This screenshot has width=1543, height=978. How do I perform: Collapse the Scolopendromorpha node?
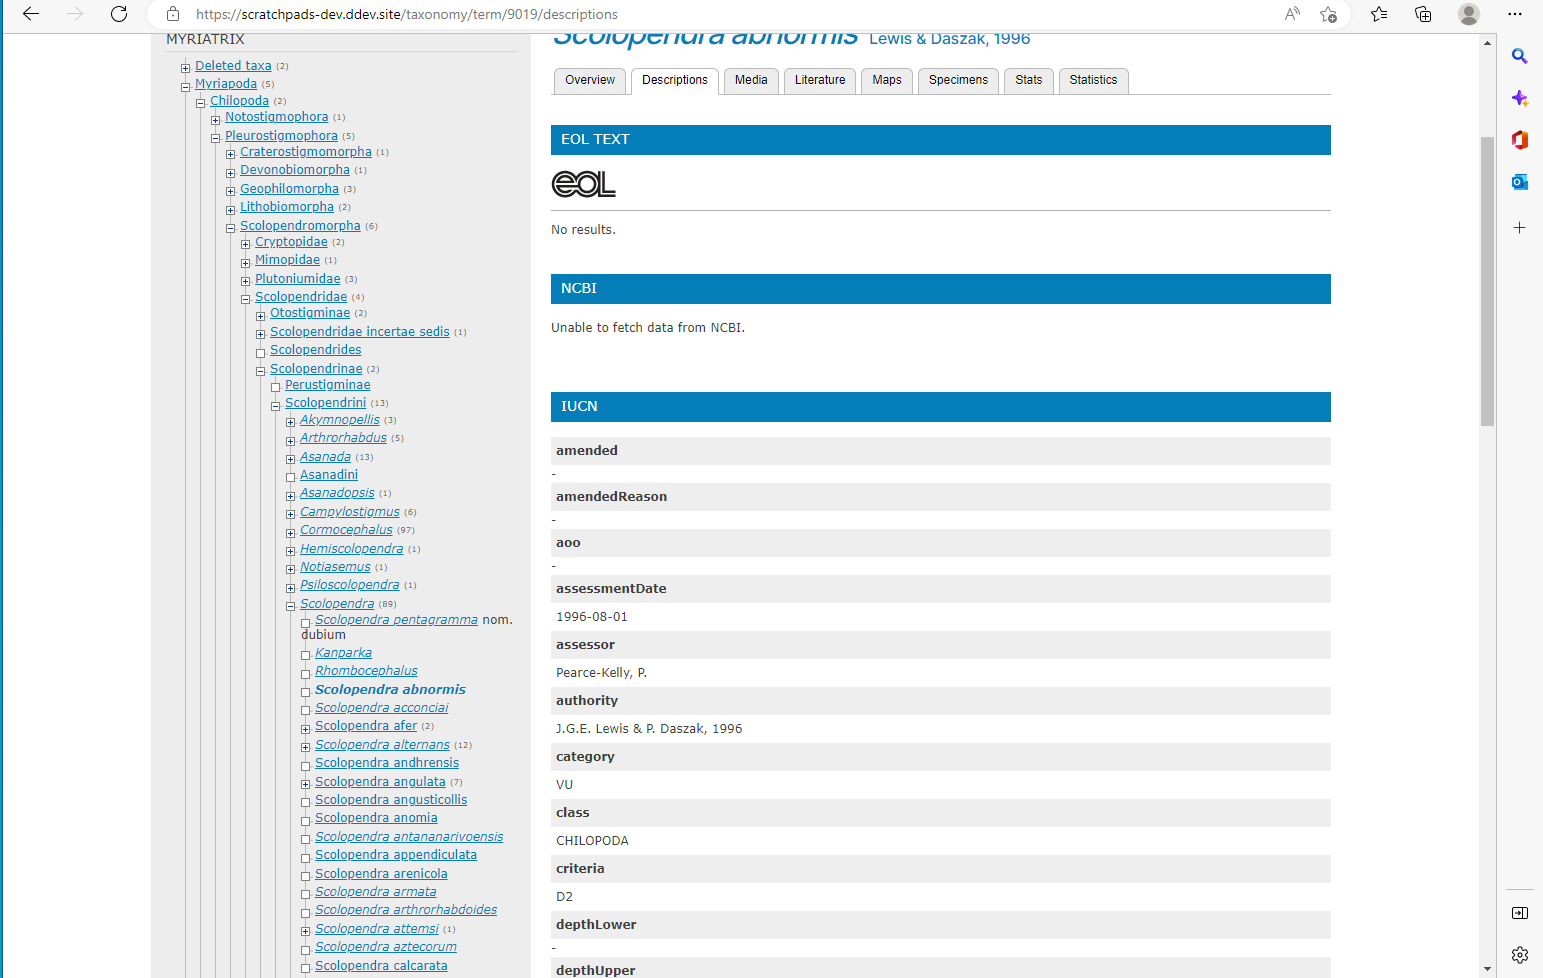[x=230, y=227]
